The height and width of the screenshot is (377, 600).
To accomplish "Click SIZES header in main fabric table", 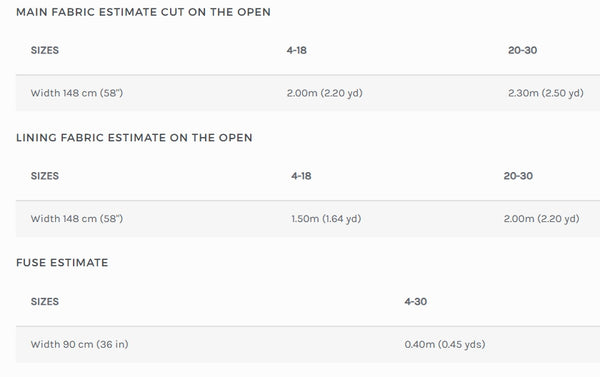I will (x=45, y=50).
